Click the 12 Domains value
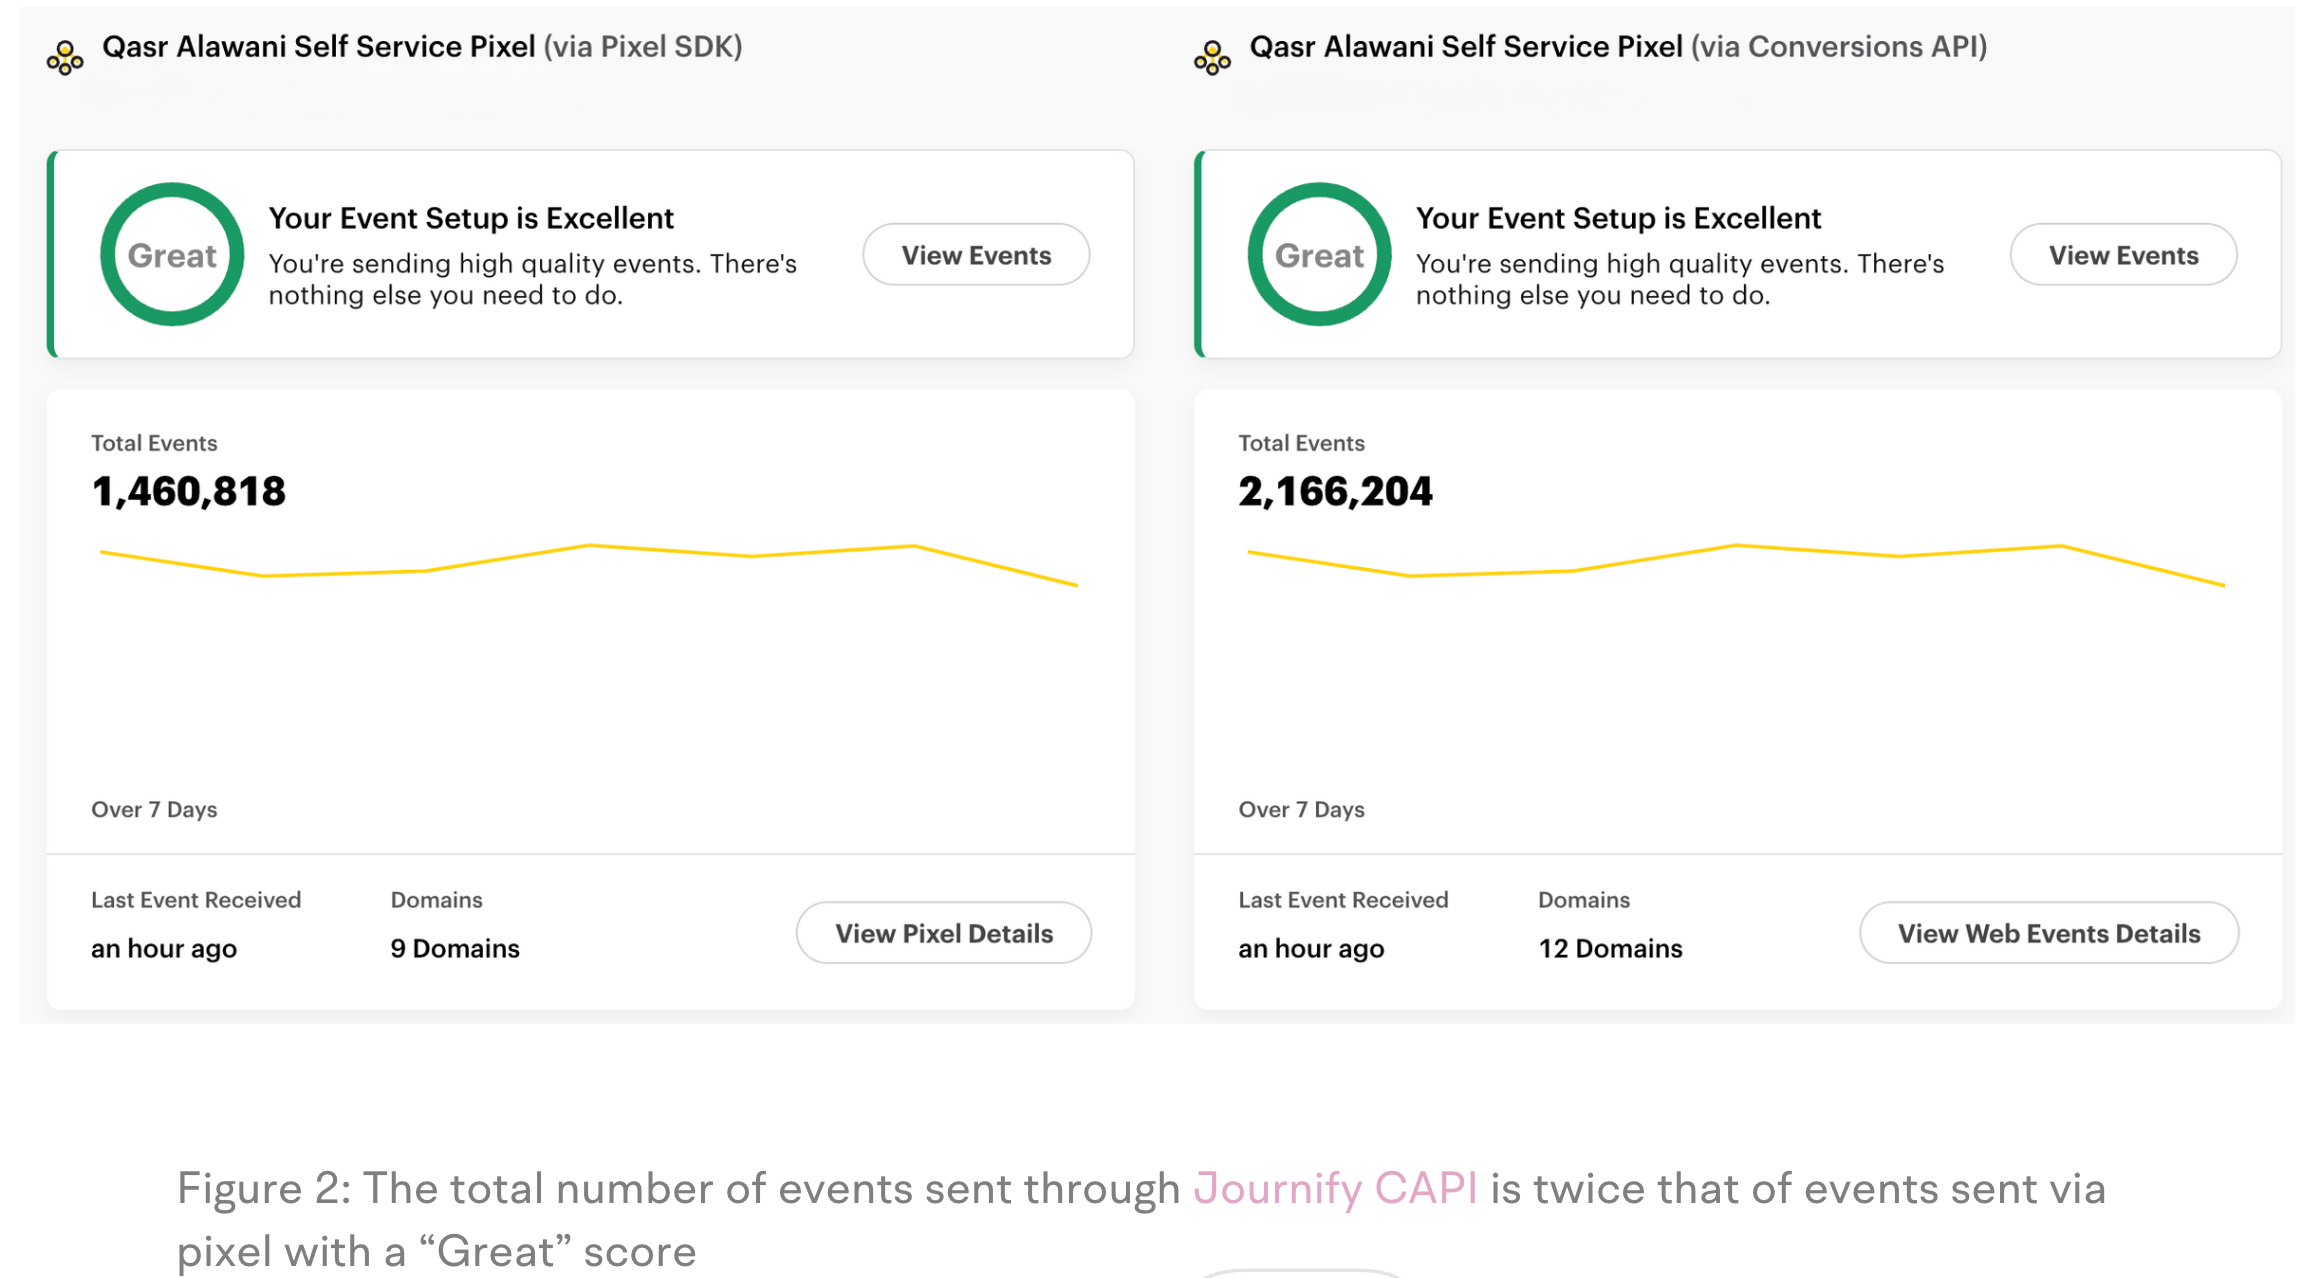The image size is (2320, 1278). pos(1610,948)
